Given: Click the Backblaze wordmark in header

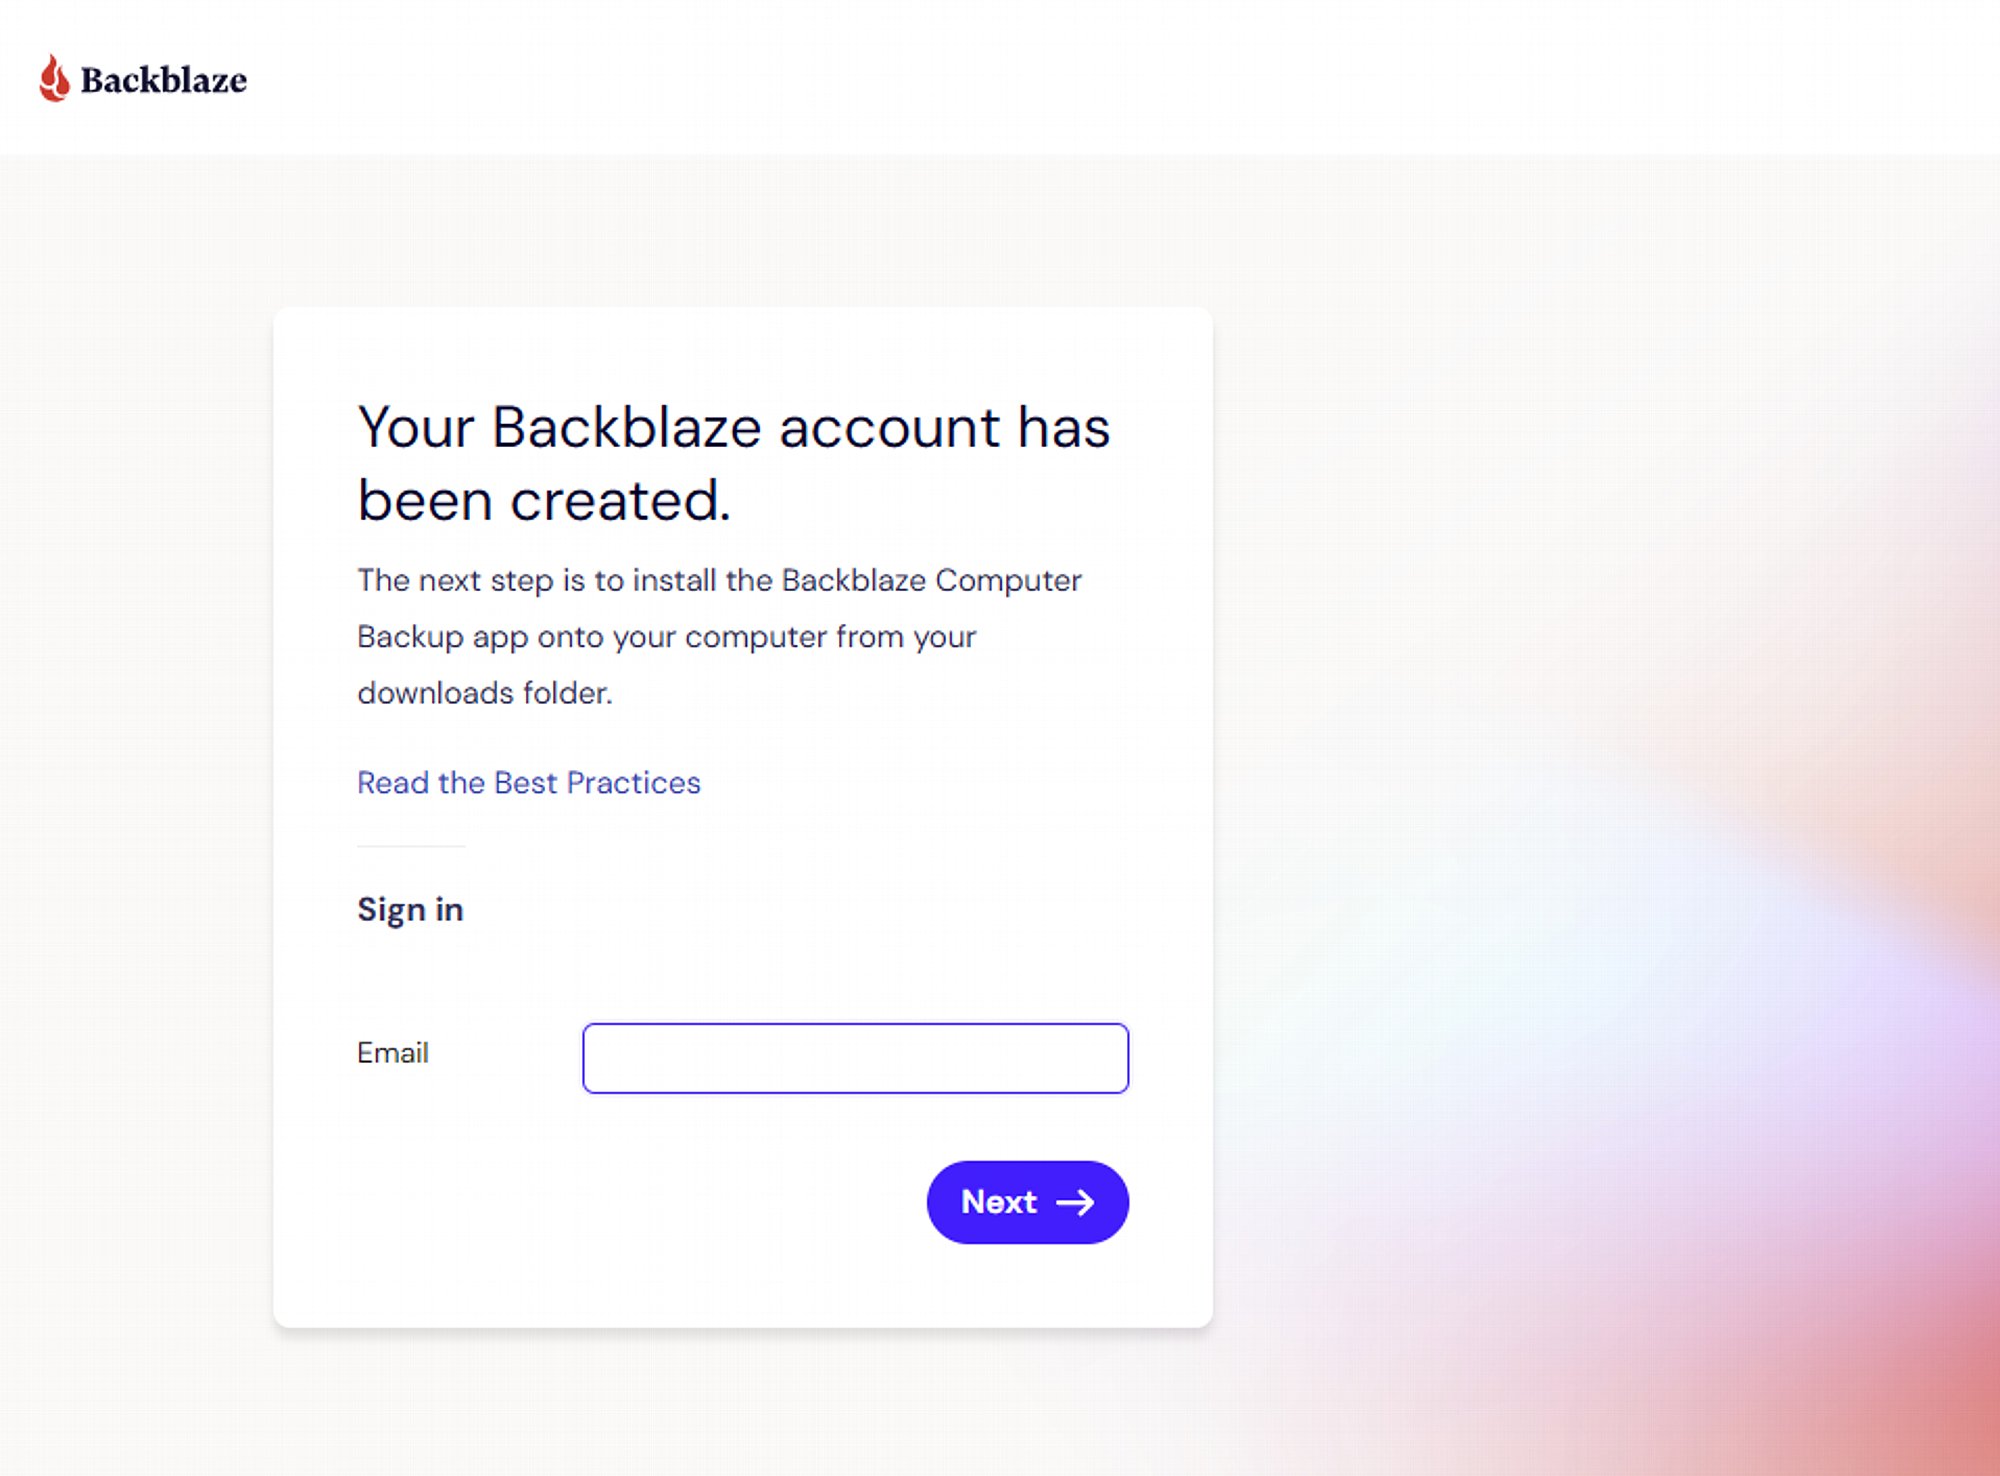Looking at the screenshot, I should (164, 80).
